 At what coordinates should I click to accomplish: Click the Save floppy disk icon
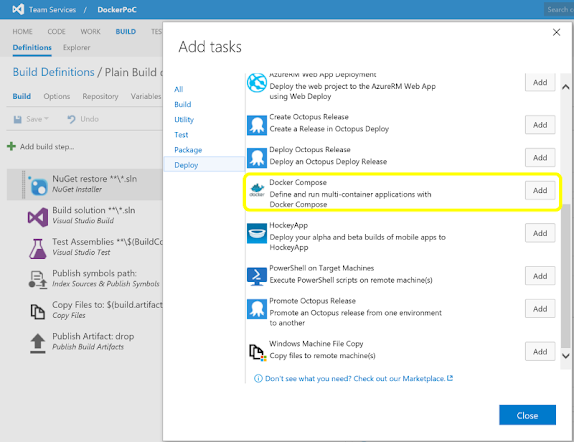tap(18, 119)
